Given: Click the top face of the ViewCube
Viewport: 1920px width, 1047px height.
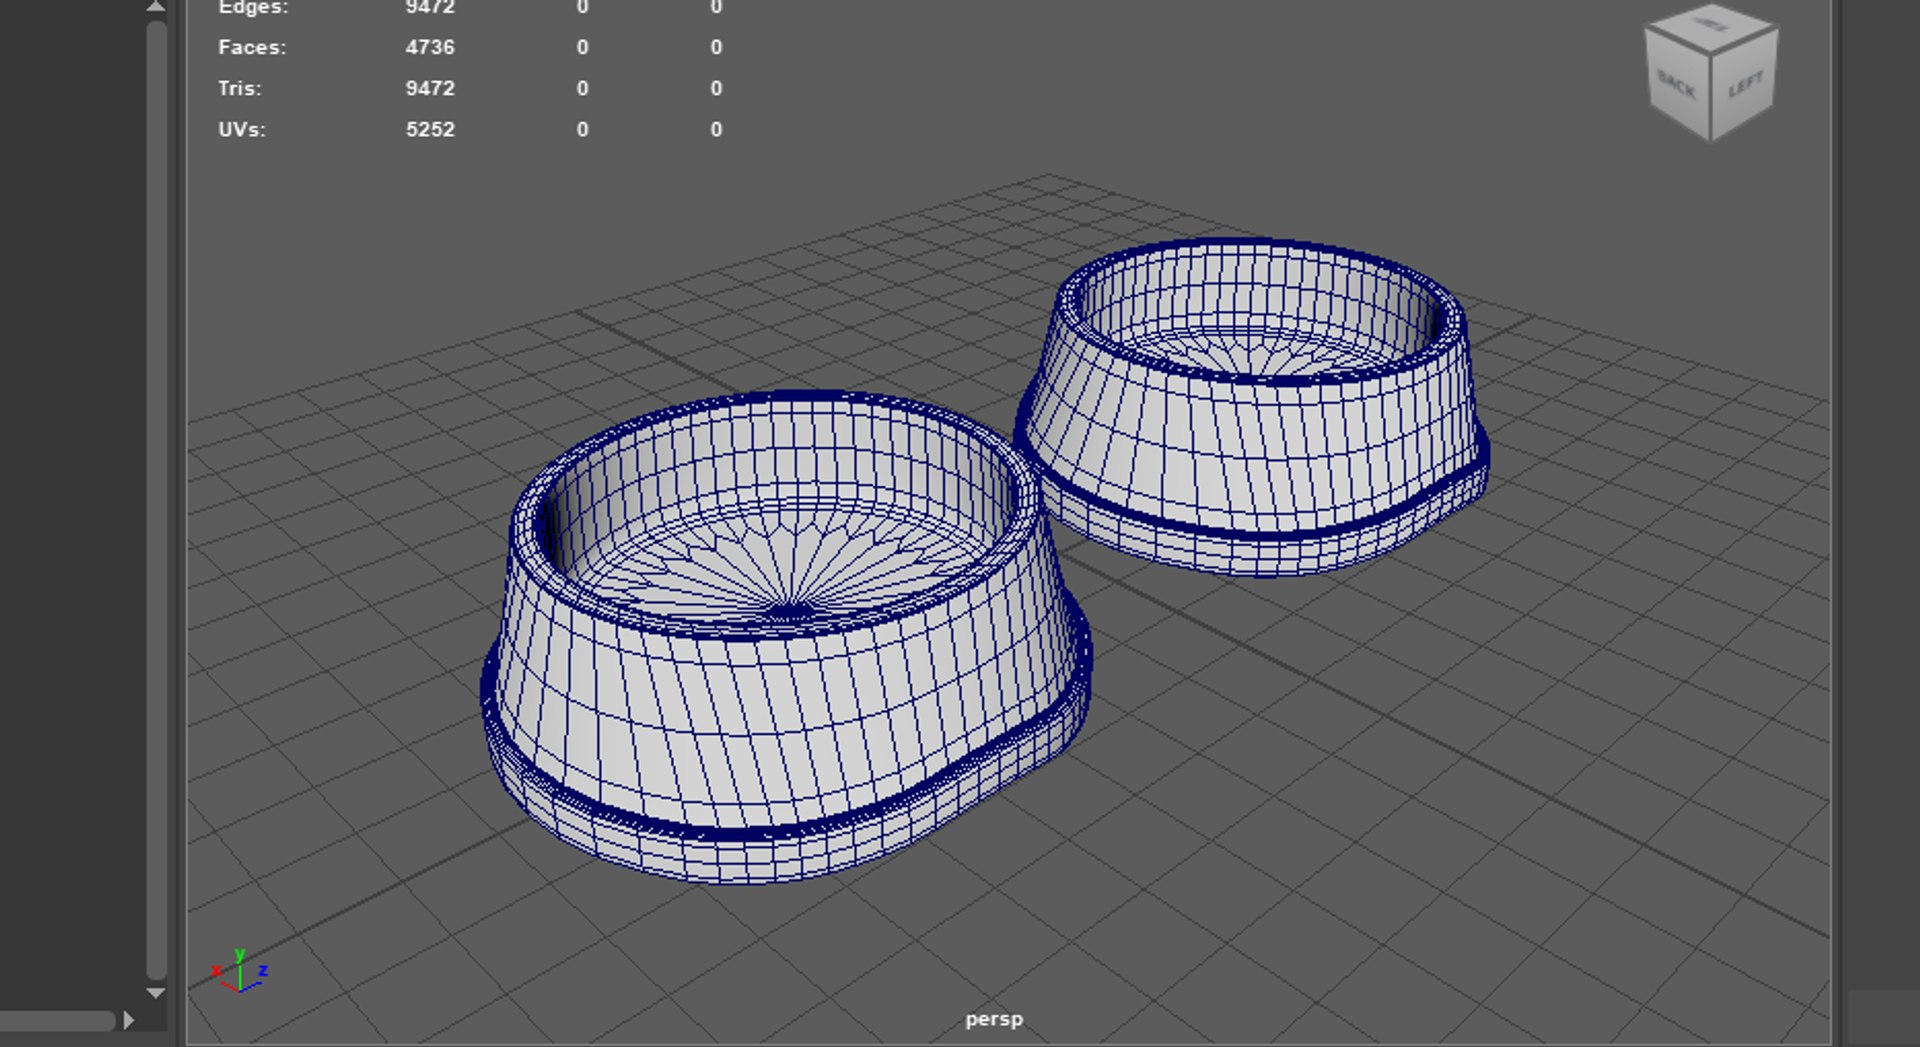Looking at the screenshot, I should [1711, 28].
